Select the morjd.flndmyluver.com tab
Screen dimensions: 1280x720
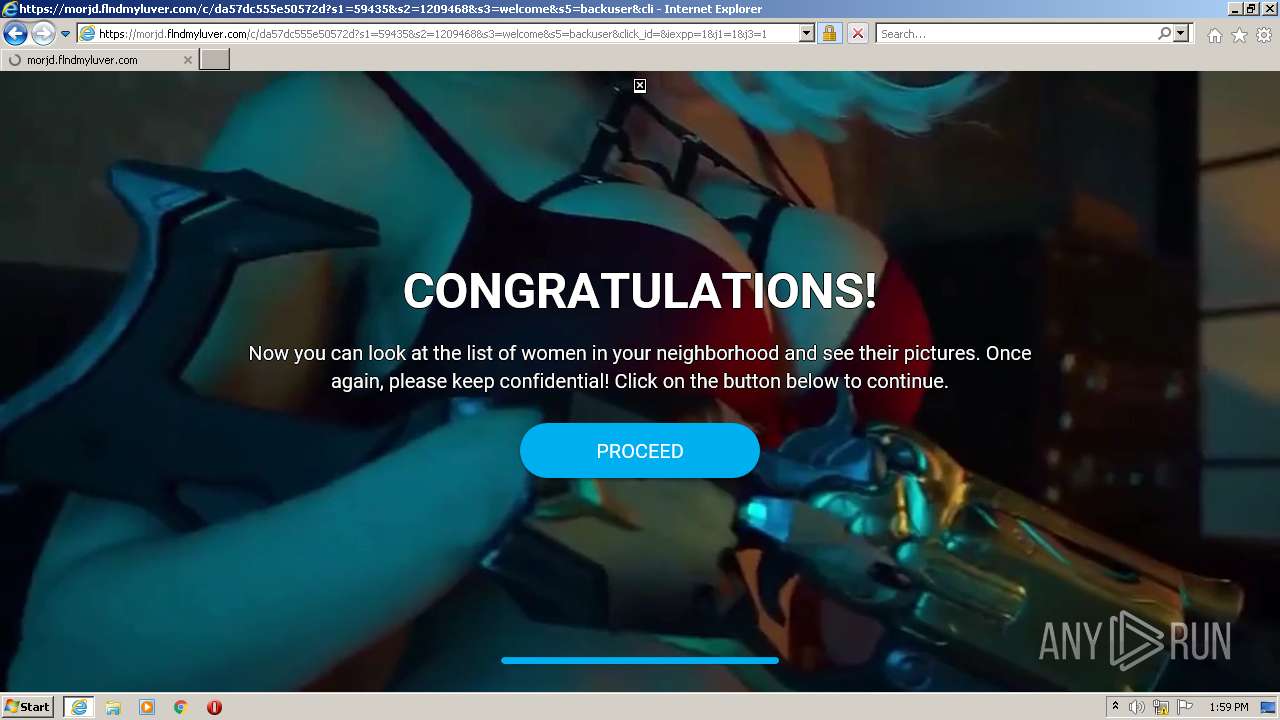(99, 60)
